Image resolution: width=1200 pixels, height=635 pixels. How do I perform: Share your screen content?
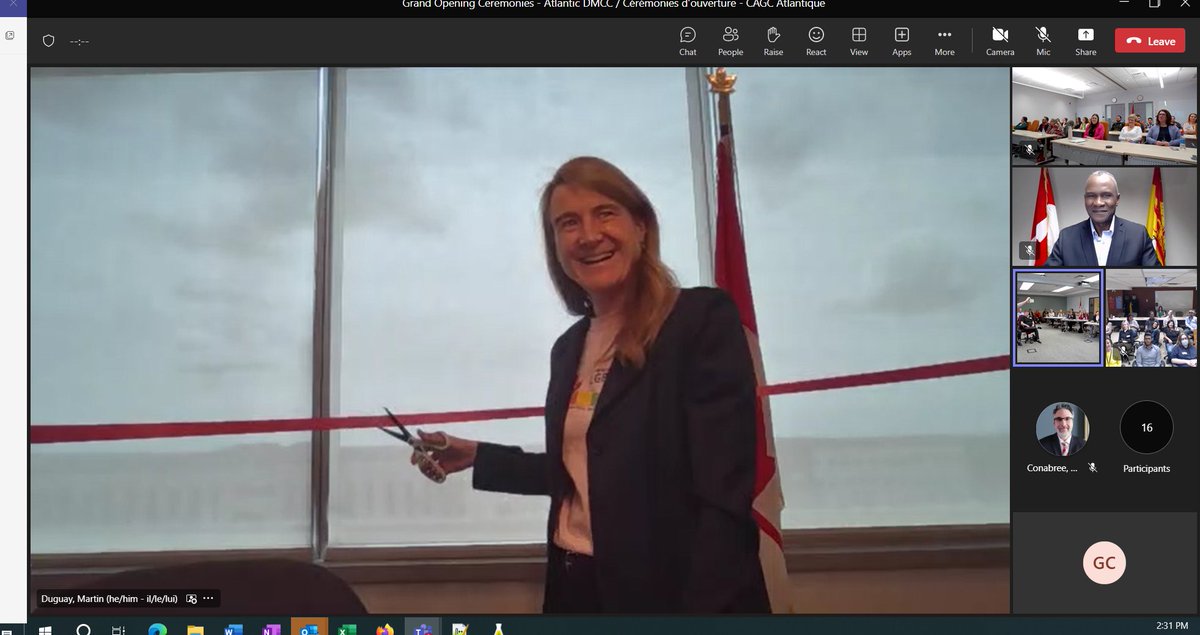click(1086, 41)
